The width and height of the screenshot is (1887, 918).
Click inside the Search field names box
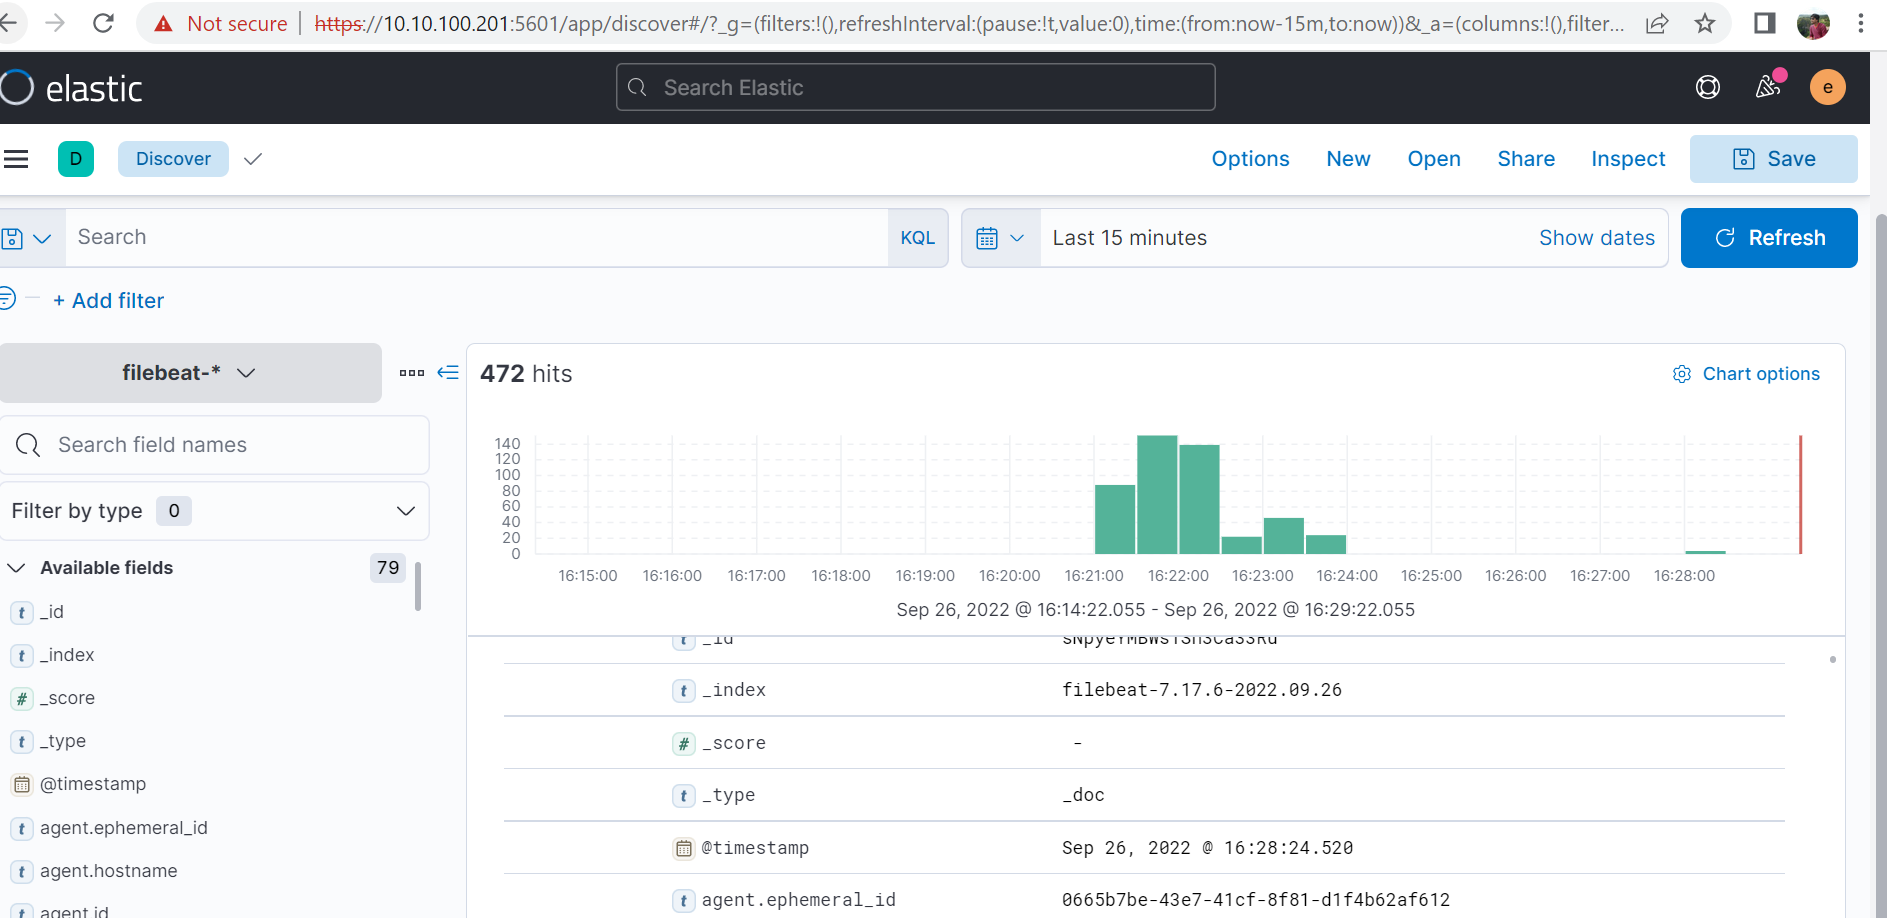[215, 444]
